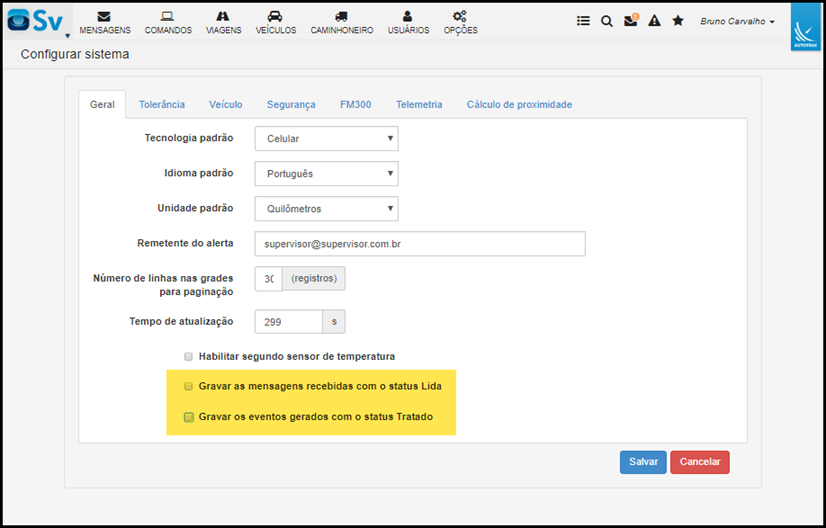Click the Remetente do alerta email field
This screenshot has height=528, width=826.
(x=419, y=244)
